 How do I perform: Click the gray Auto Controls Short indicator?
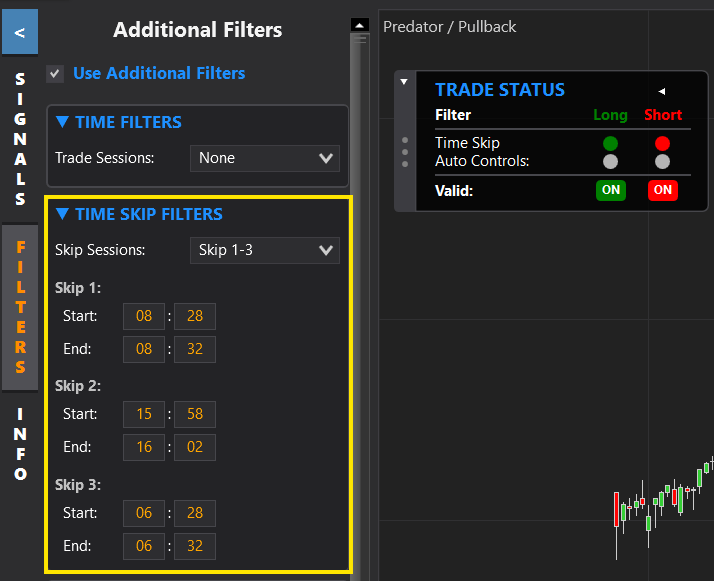click(662, 161)
